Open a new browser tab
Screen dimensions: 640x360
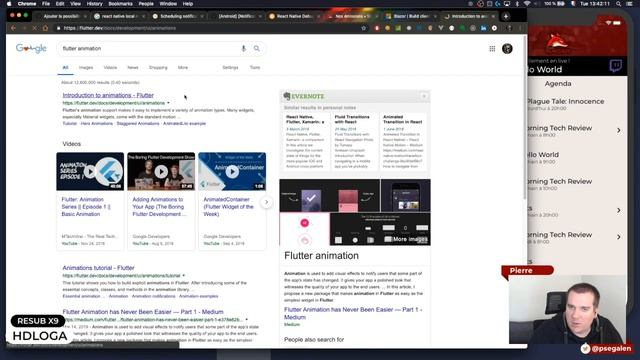(506, 16)
